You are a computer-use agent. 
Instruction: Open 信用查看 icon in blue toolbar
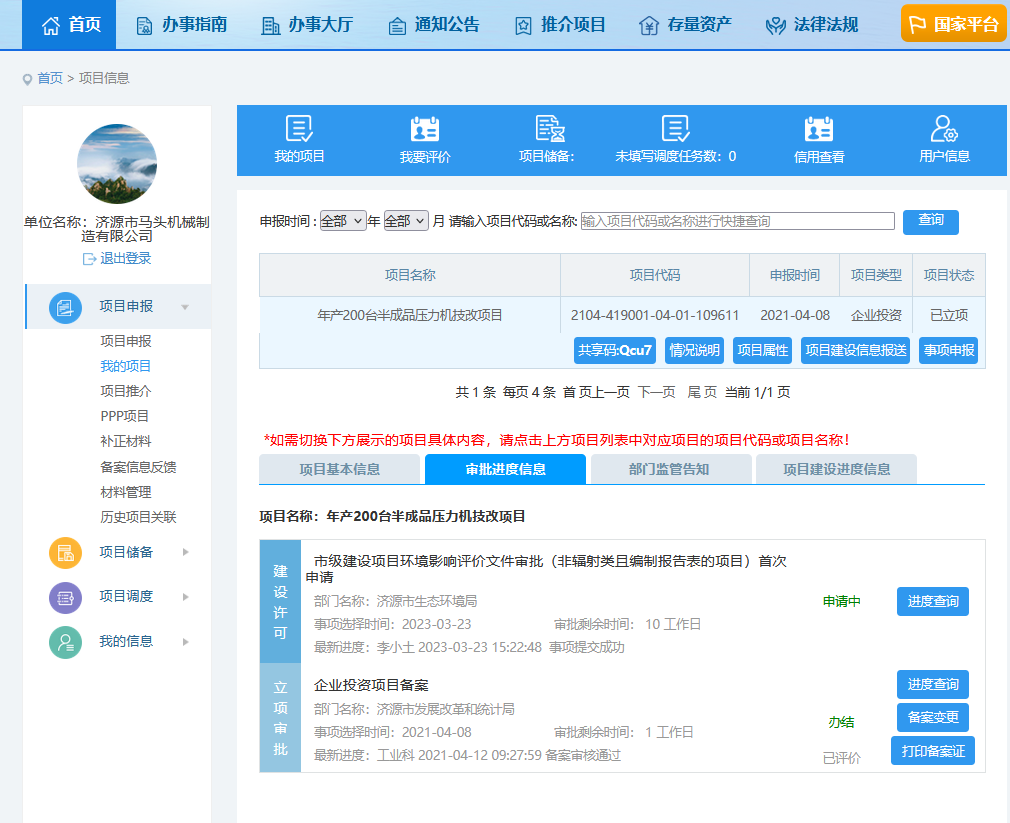pos(819,129)
